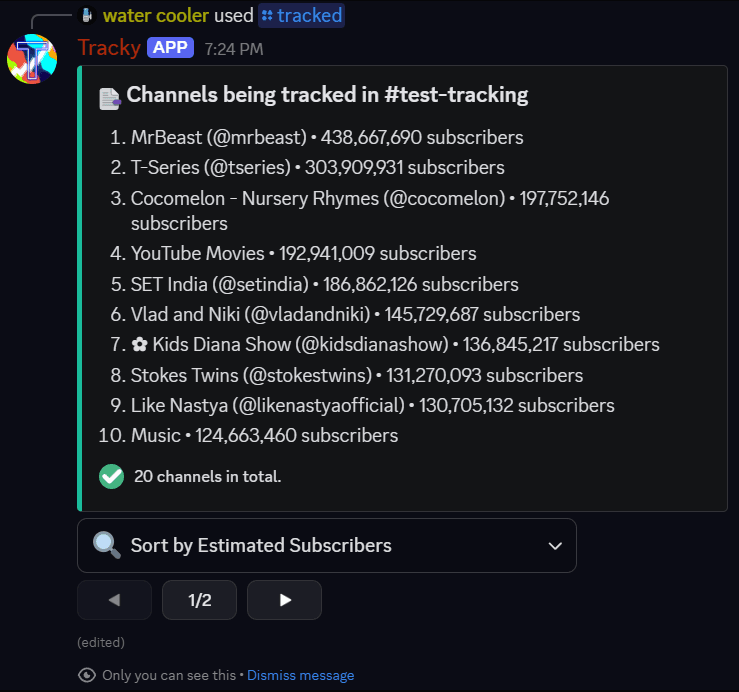Viewport: 739px width, 692px height.
Task: Click the Tracky bot avatar
Action: [x=32, y=58]
